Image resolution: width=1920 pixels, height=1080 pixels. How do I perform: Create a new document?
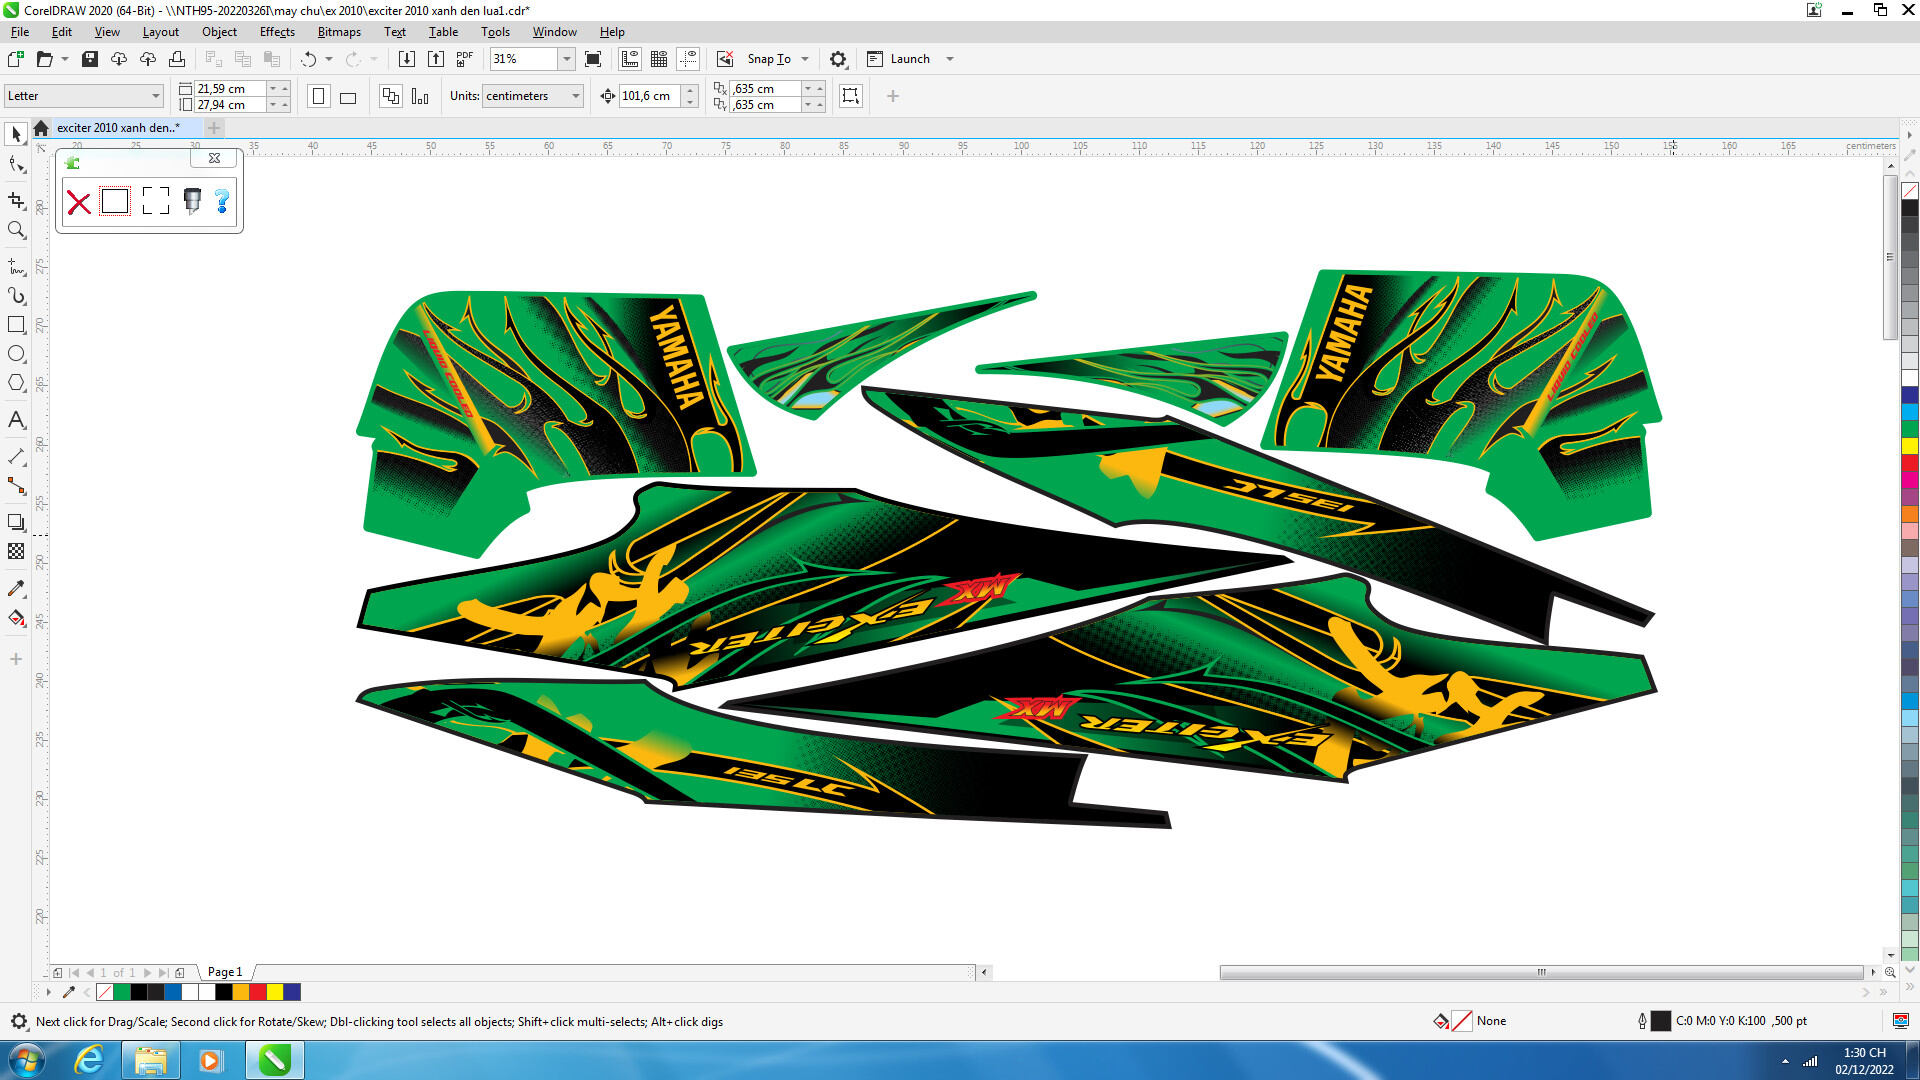point(16,59)
